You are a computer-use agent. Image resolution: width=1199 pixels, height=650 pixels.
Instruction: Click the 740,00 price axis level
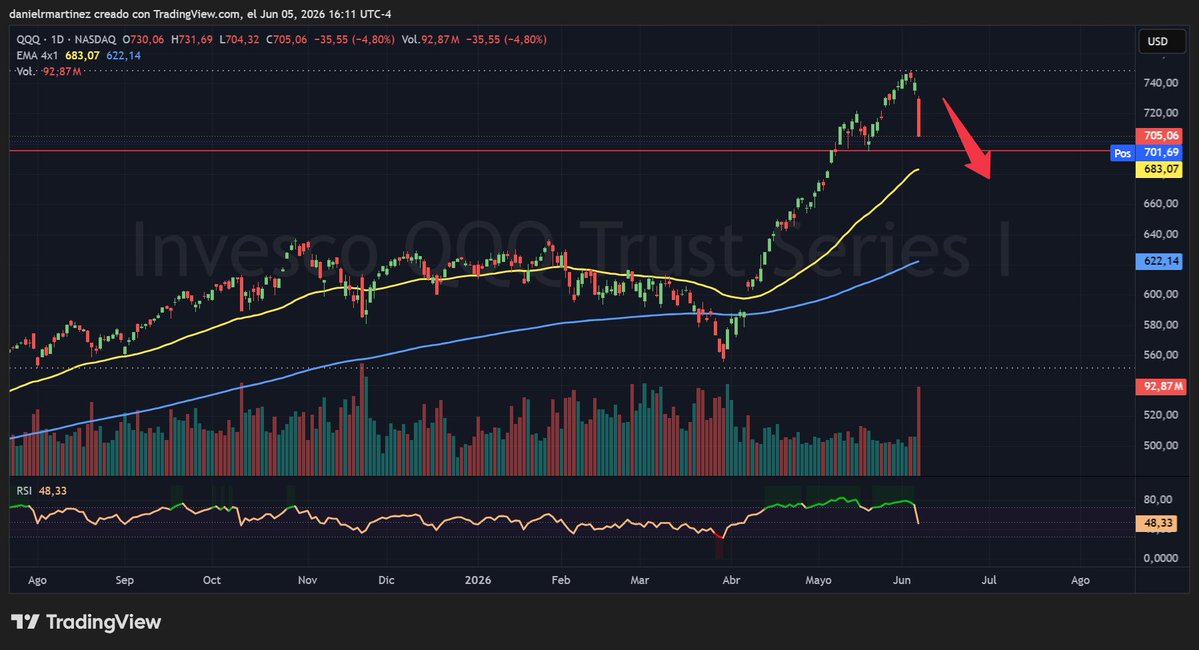point(1160,83)
